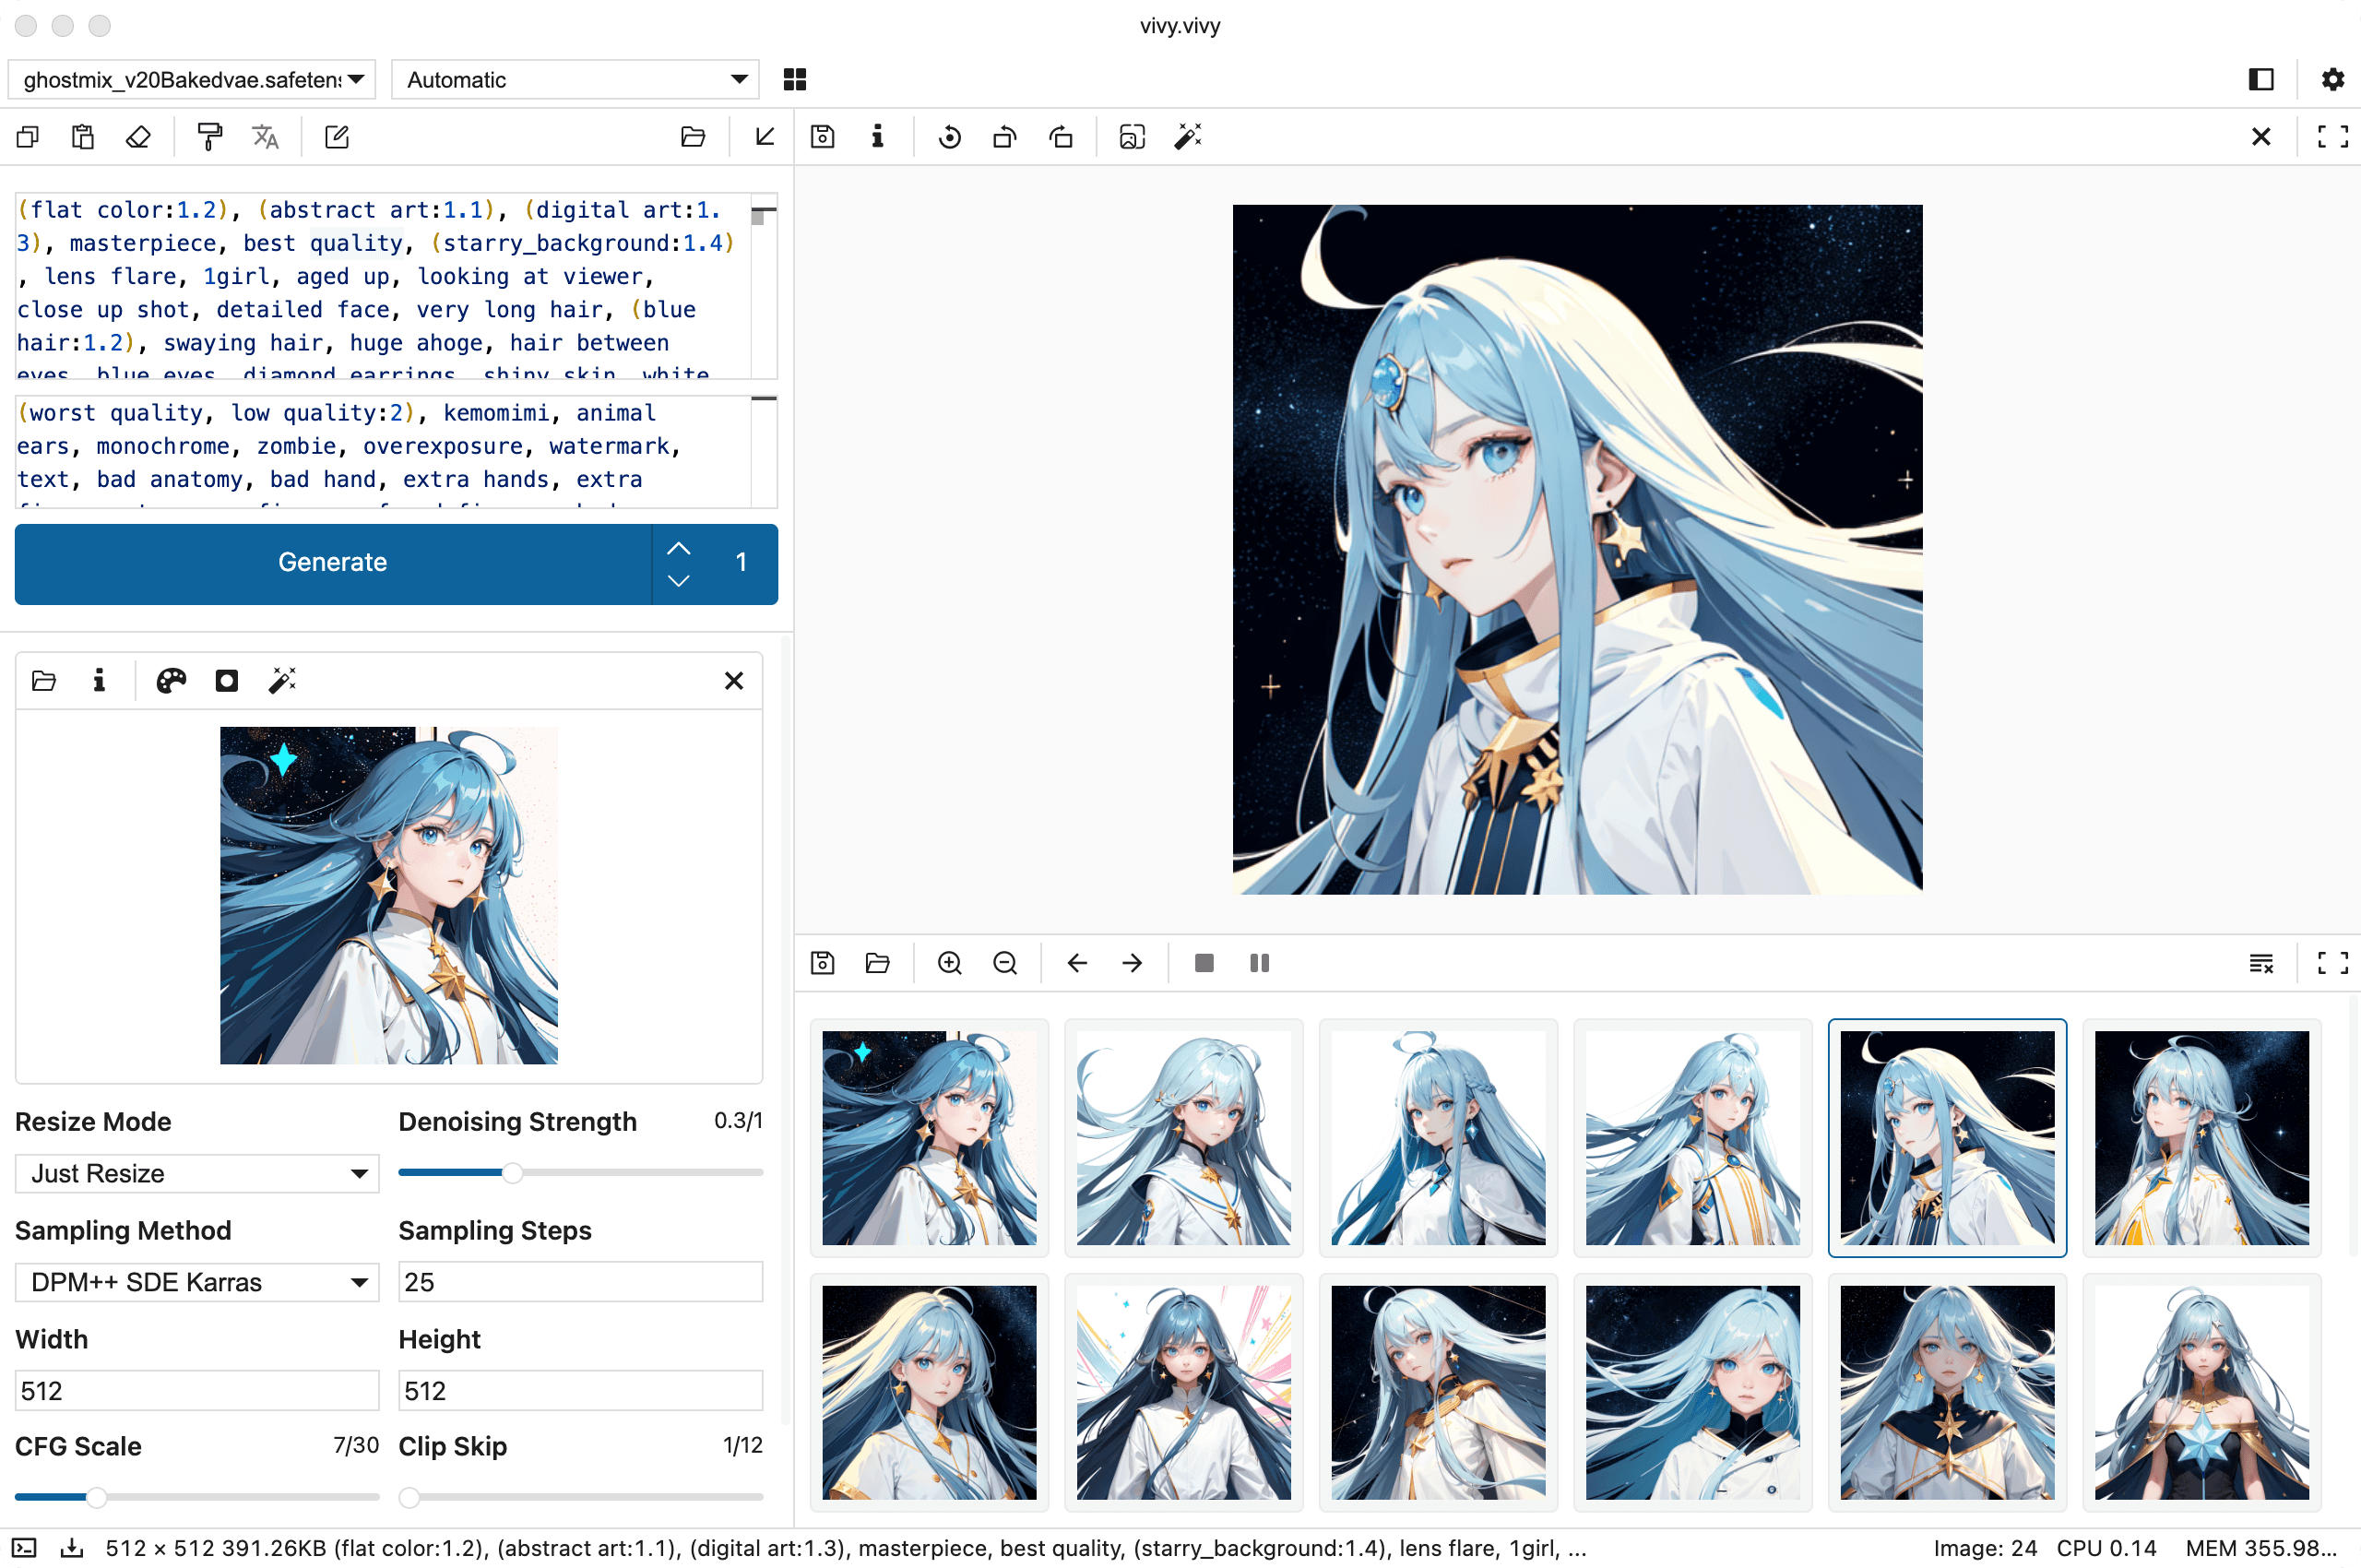Stop the image generation
Viewport: 2361px width, 1568px height.
pos(1204,963)
